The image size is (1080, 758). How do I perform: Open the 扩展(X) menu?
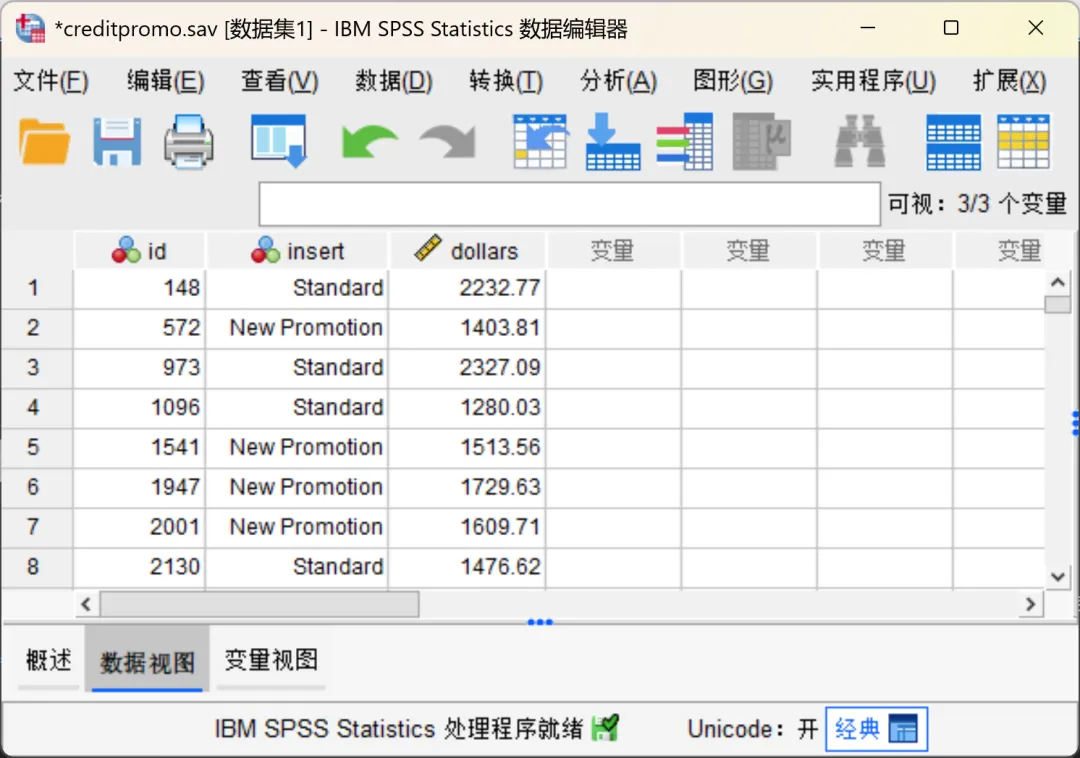tap(1009, 81)
